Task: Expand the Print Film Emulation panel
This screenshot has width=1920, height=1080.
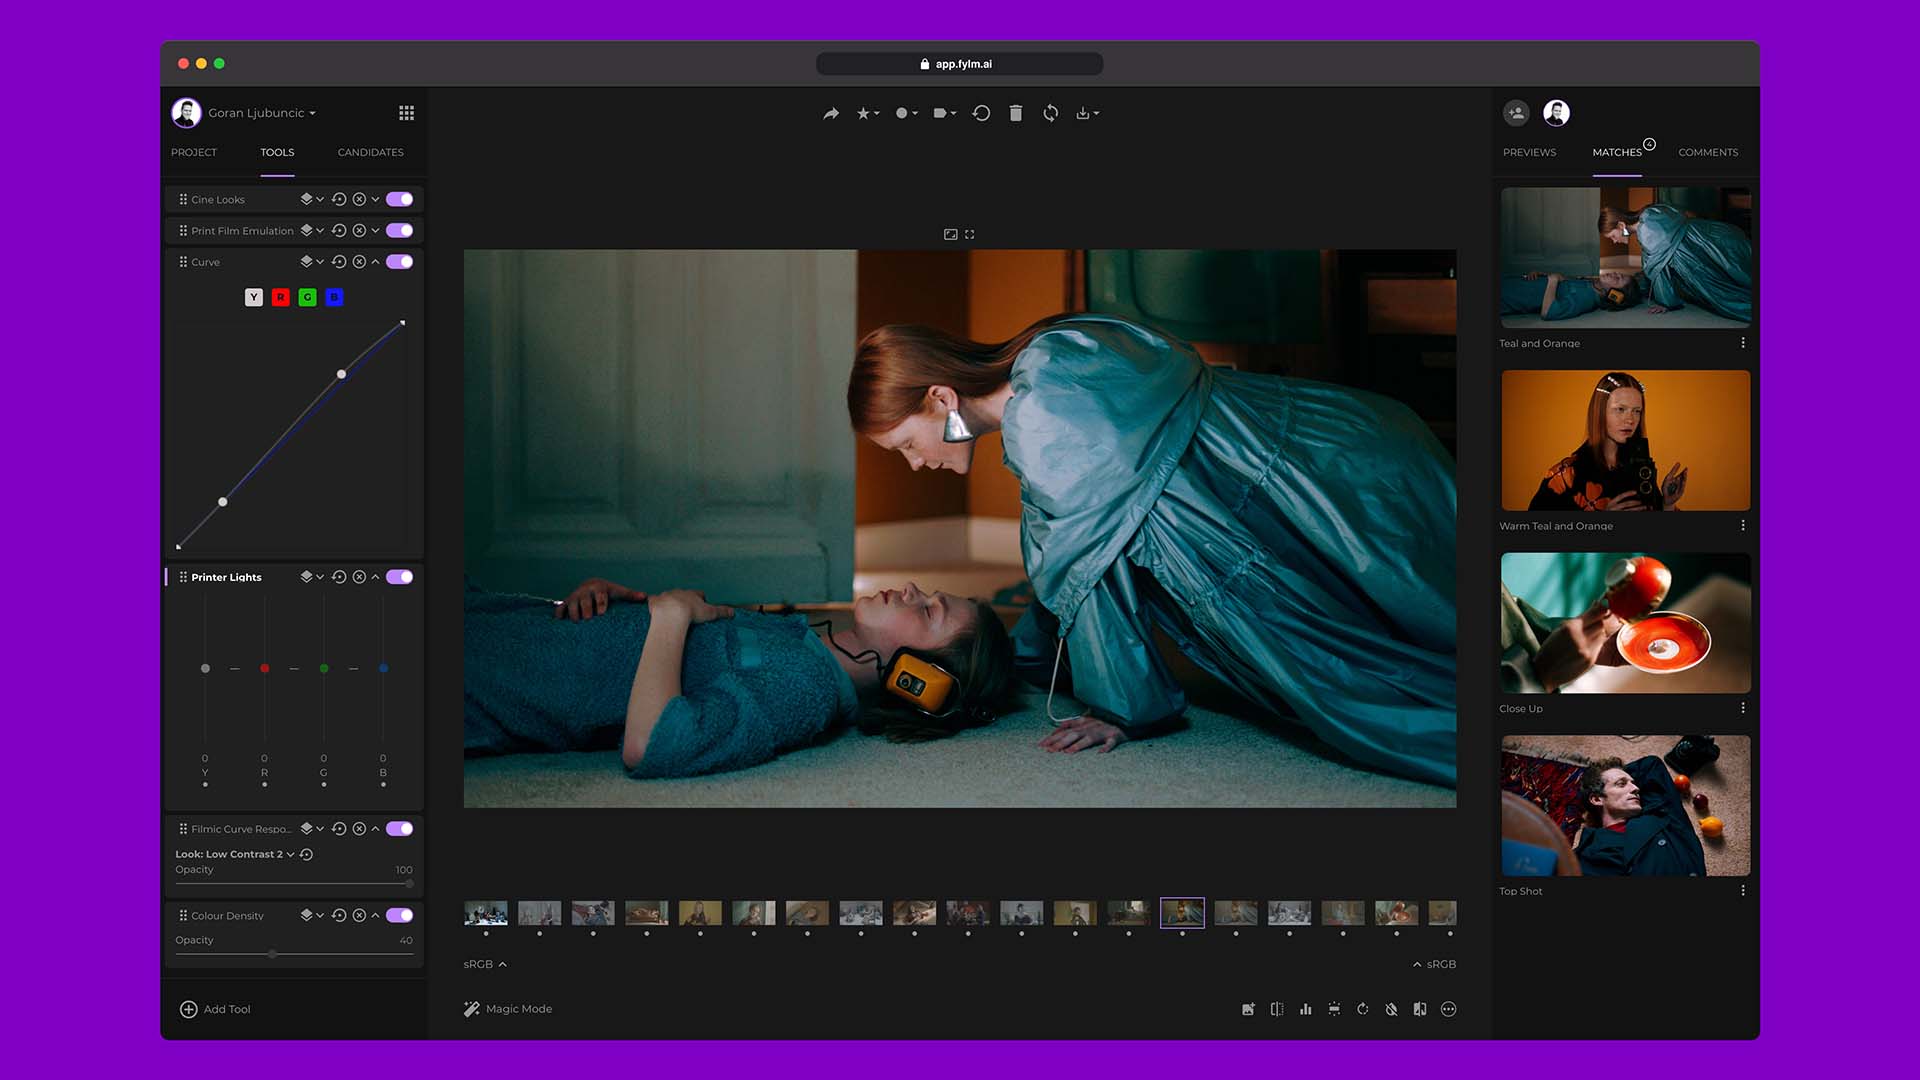Action: 375,231
